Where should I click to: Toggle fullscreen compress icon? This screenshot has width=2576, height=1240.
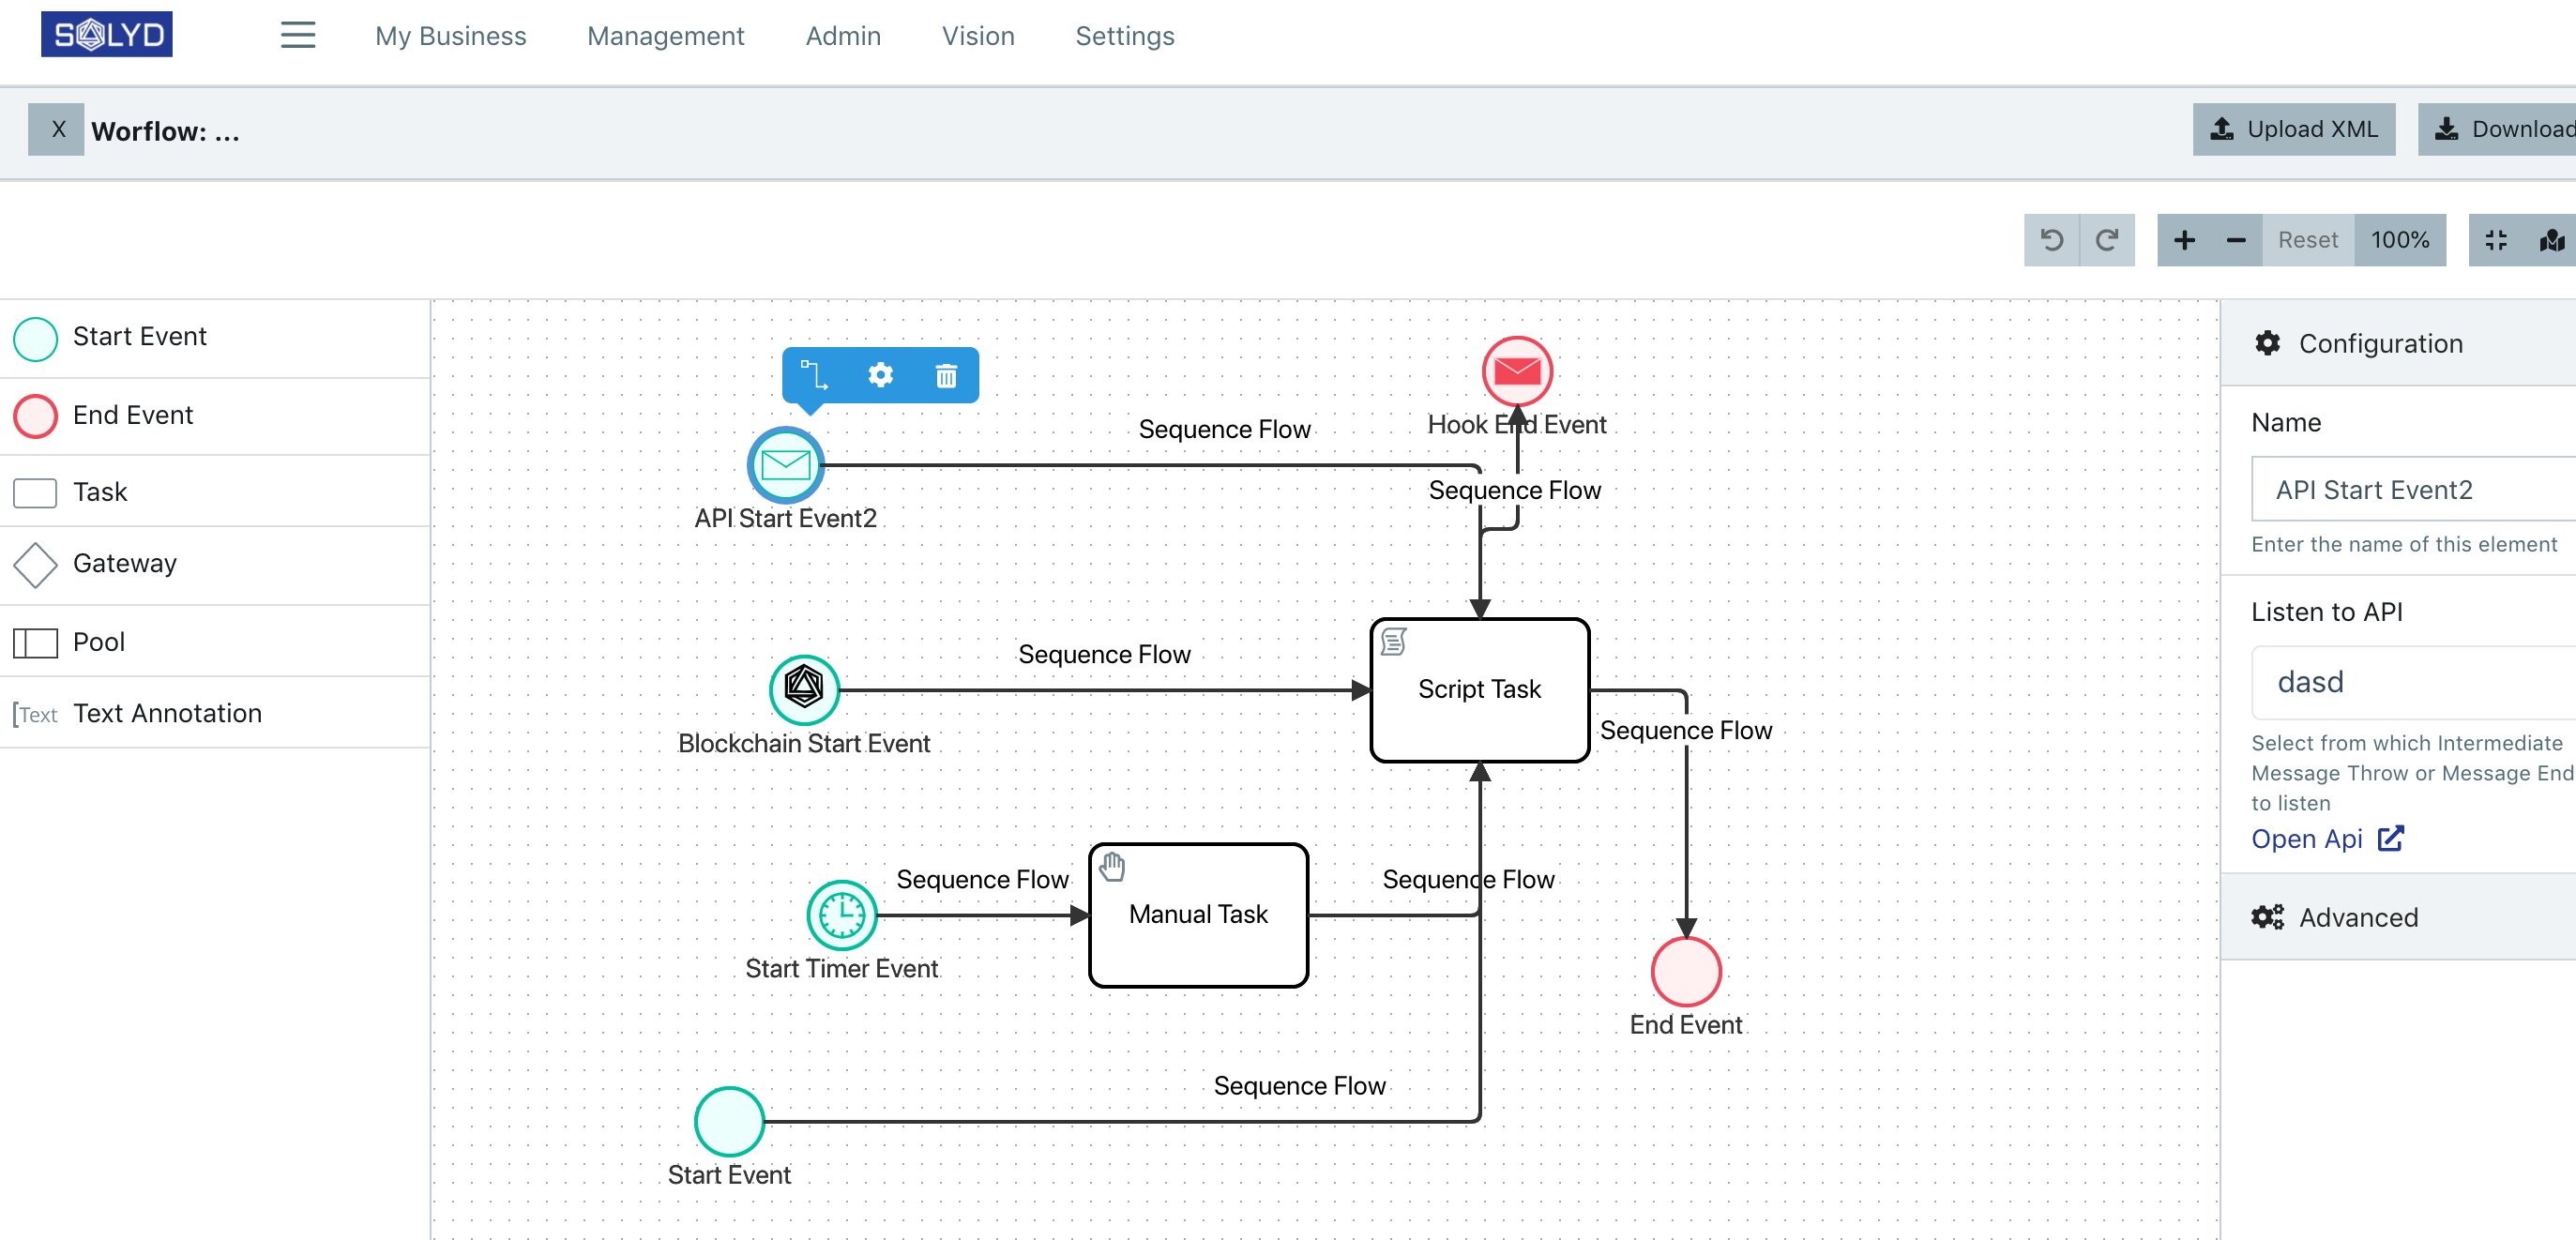click(x=2496, y=240)
